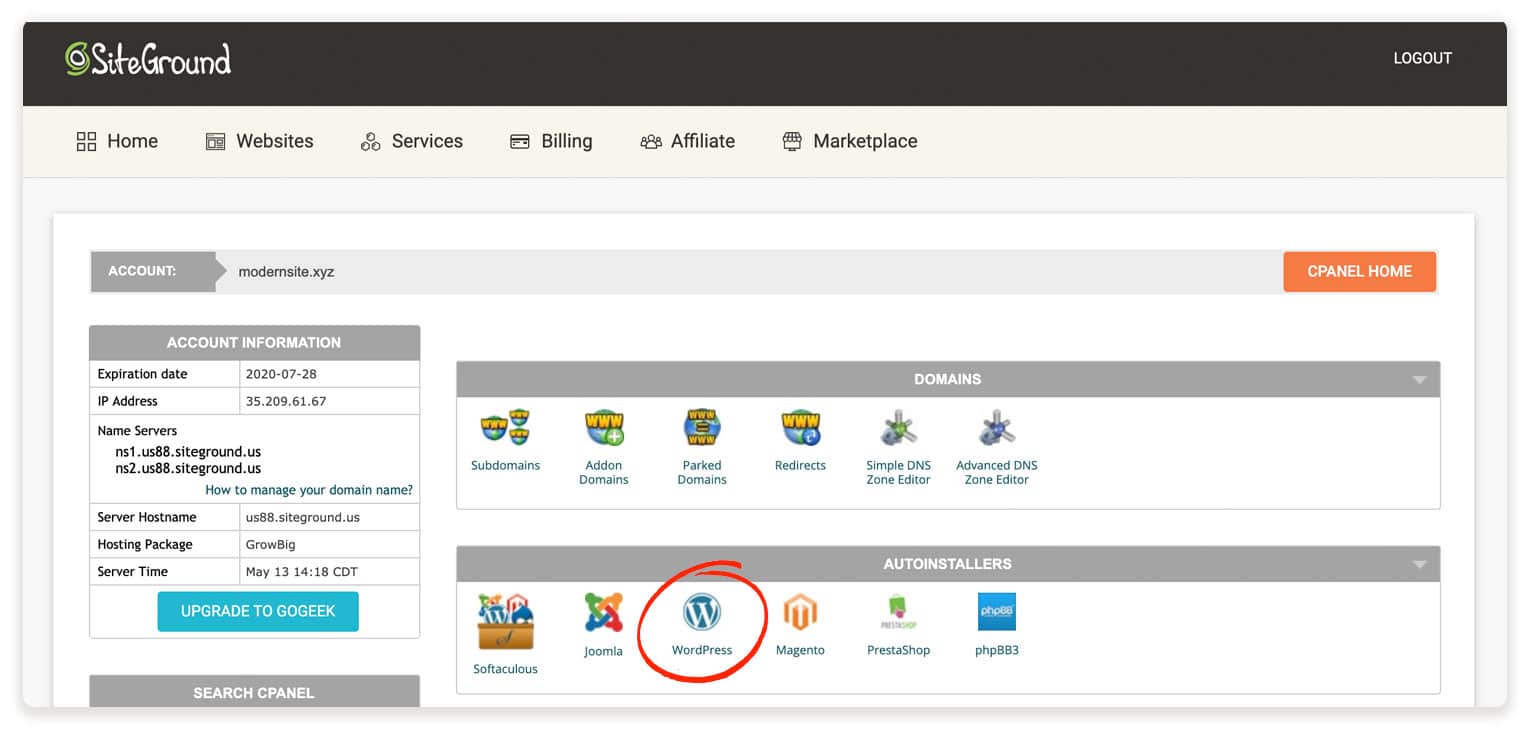This screenshot has width=1536, height=737.
Task: Open the Addon Domains icon
Action: point(604,428)
